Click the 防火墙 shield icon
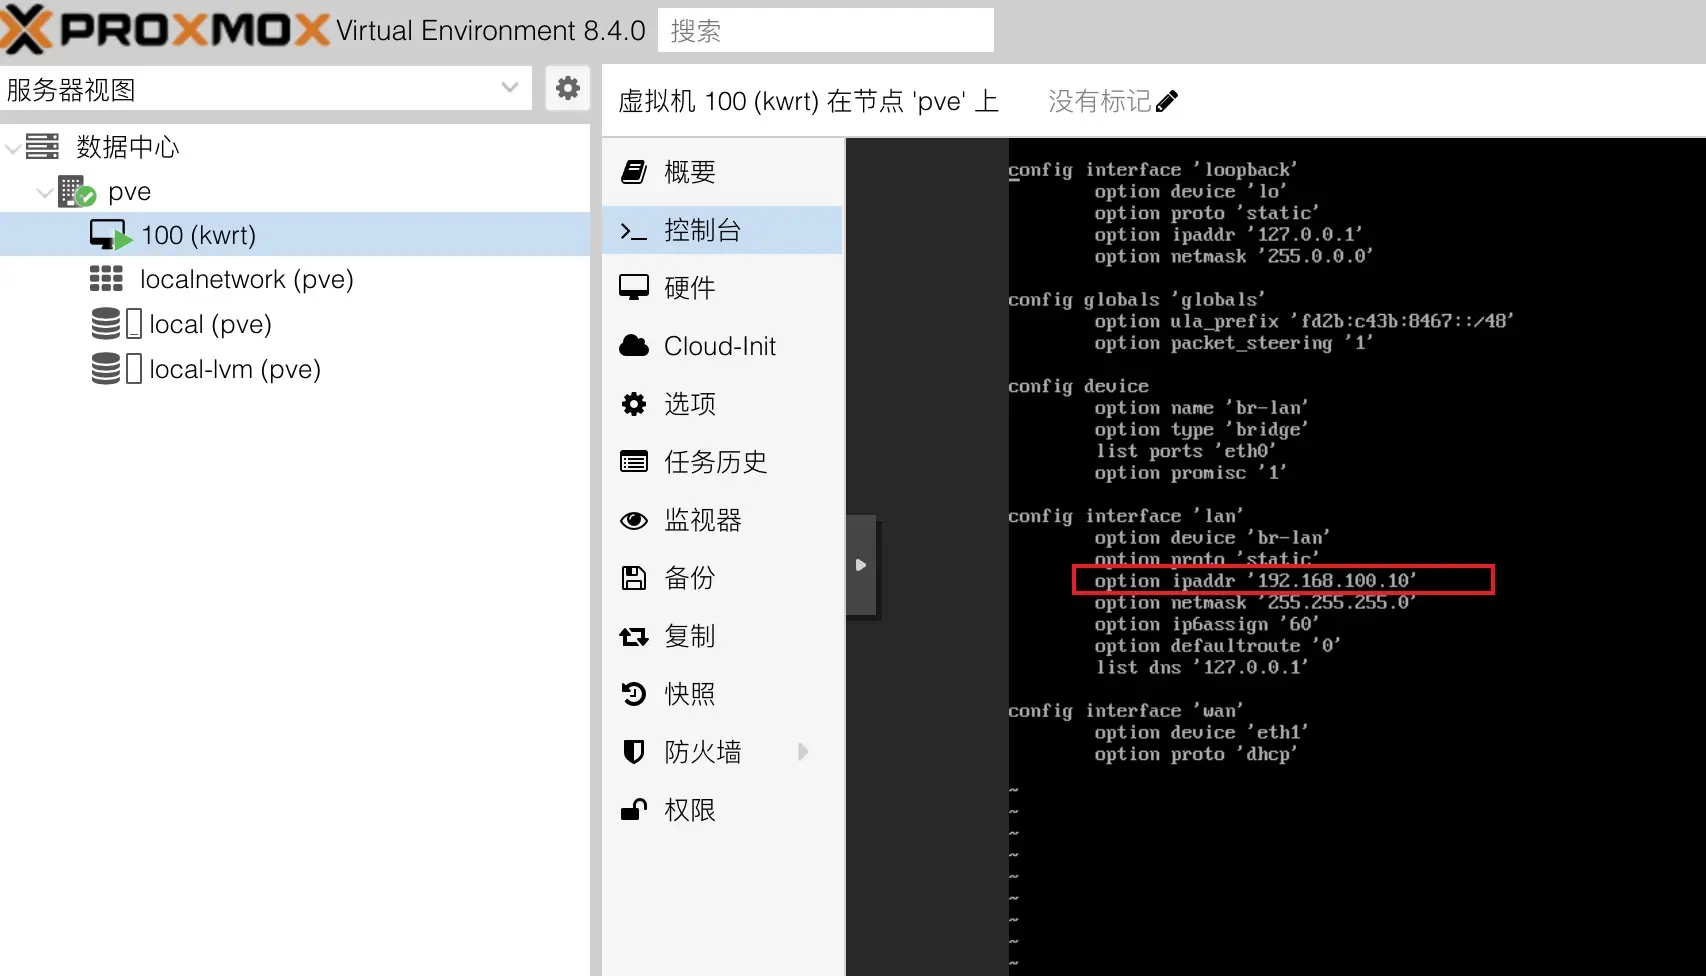Viewport: 1706px width, 976px height. (634, 752)
